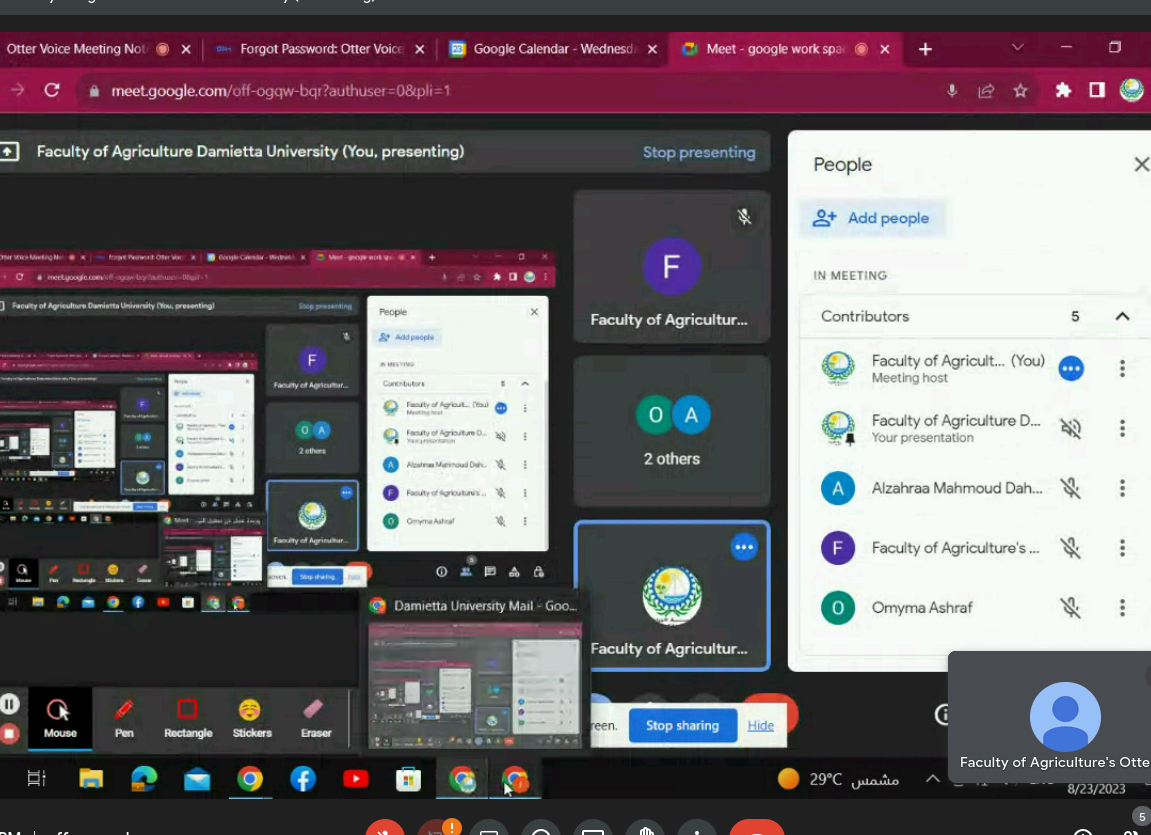Pause the screen recording
The width and height of the screenshot is (1151, 835).
coord(10,704)
